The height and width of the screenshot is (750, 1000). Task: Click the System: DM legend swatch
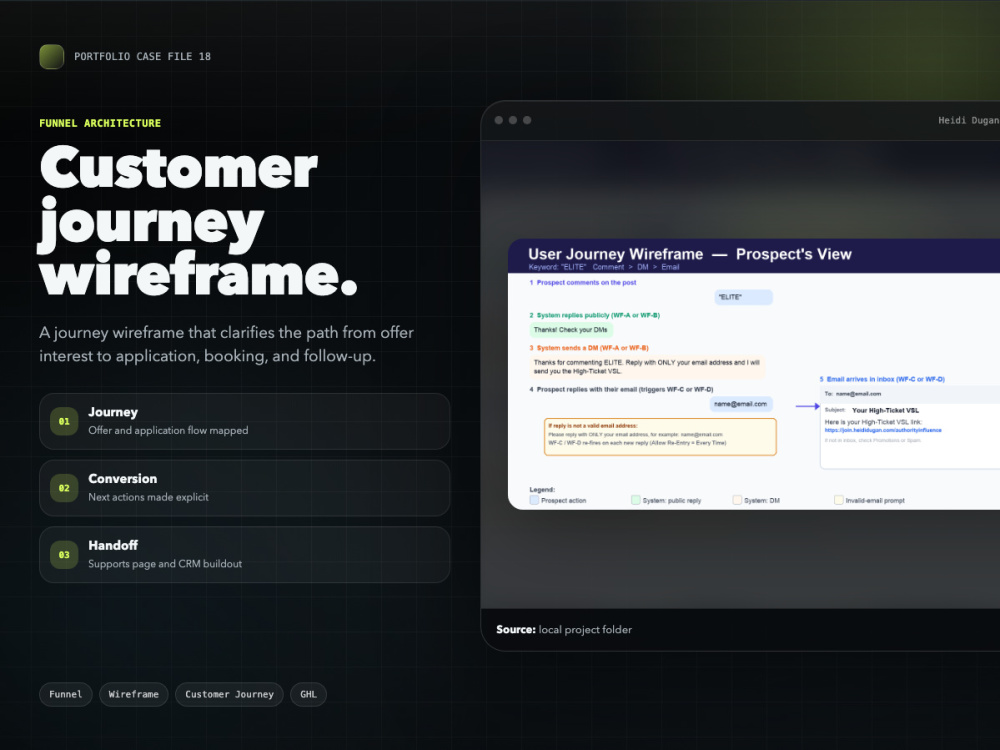[x=737, y=501]
